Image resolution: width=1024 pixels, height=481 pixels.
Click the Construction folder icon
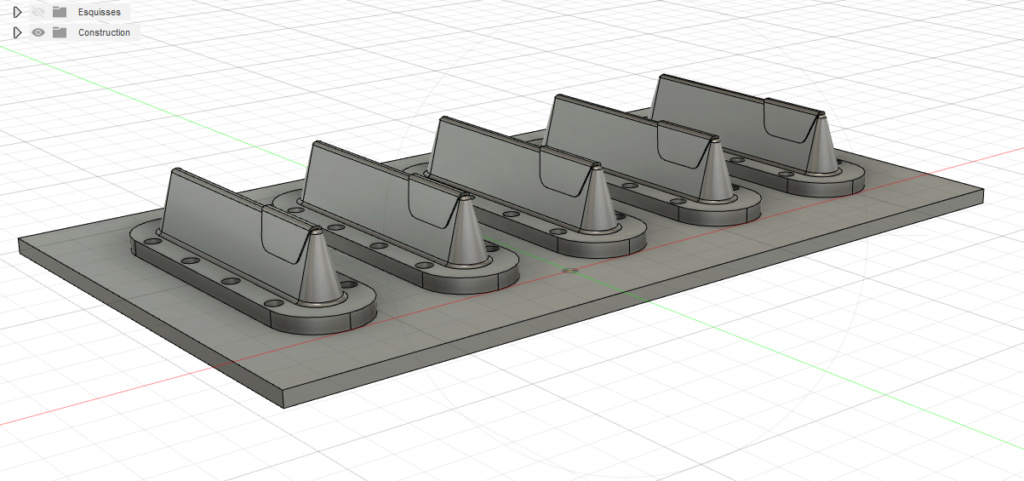59,32
